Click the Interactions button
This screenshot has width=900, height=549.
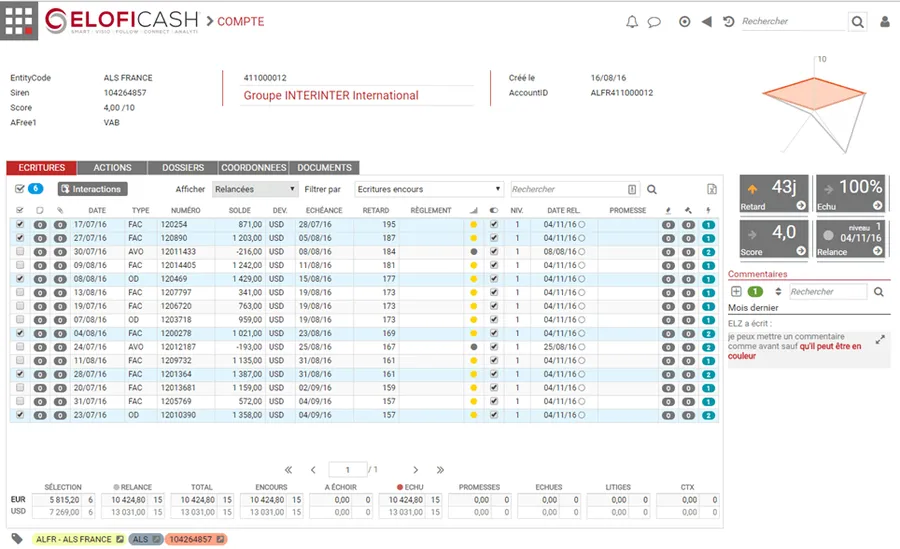pyautogui.click(x=92, y=189)
